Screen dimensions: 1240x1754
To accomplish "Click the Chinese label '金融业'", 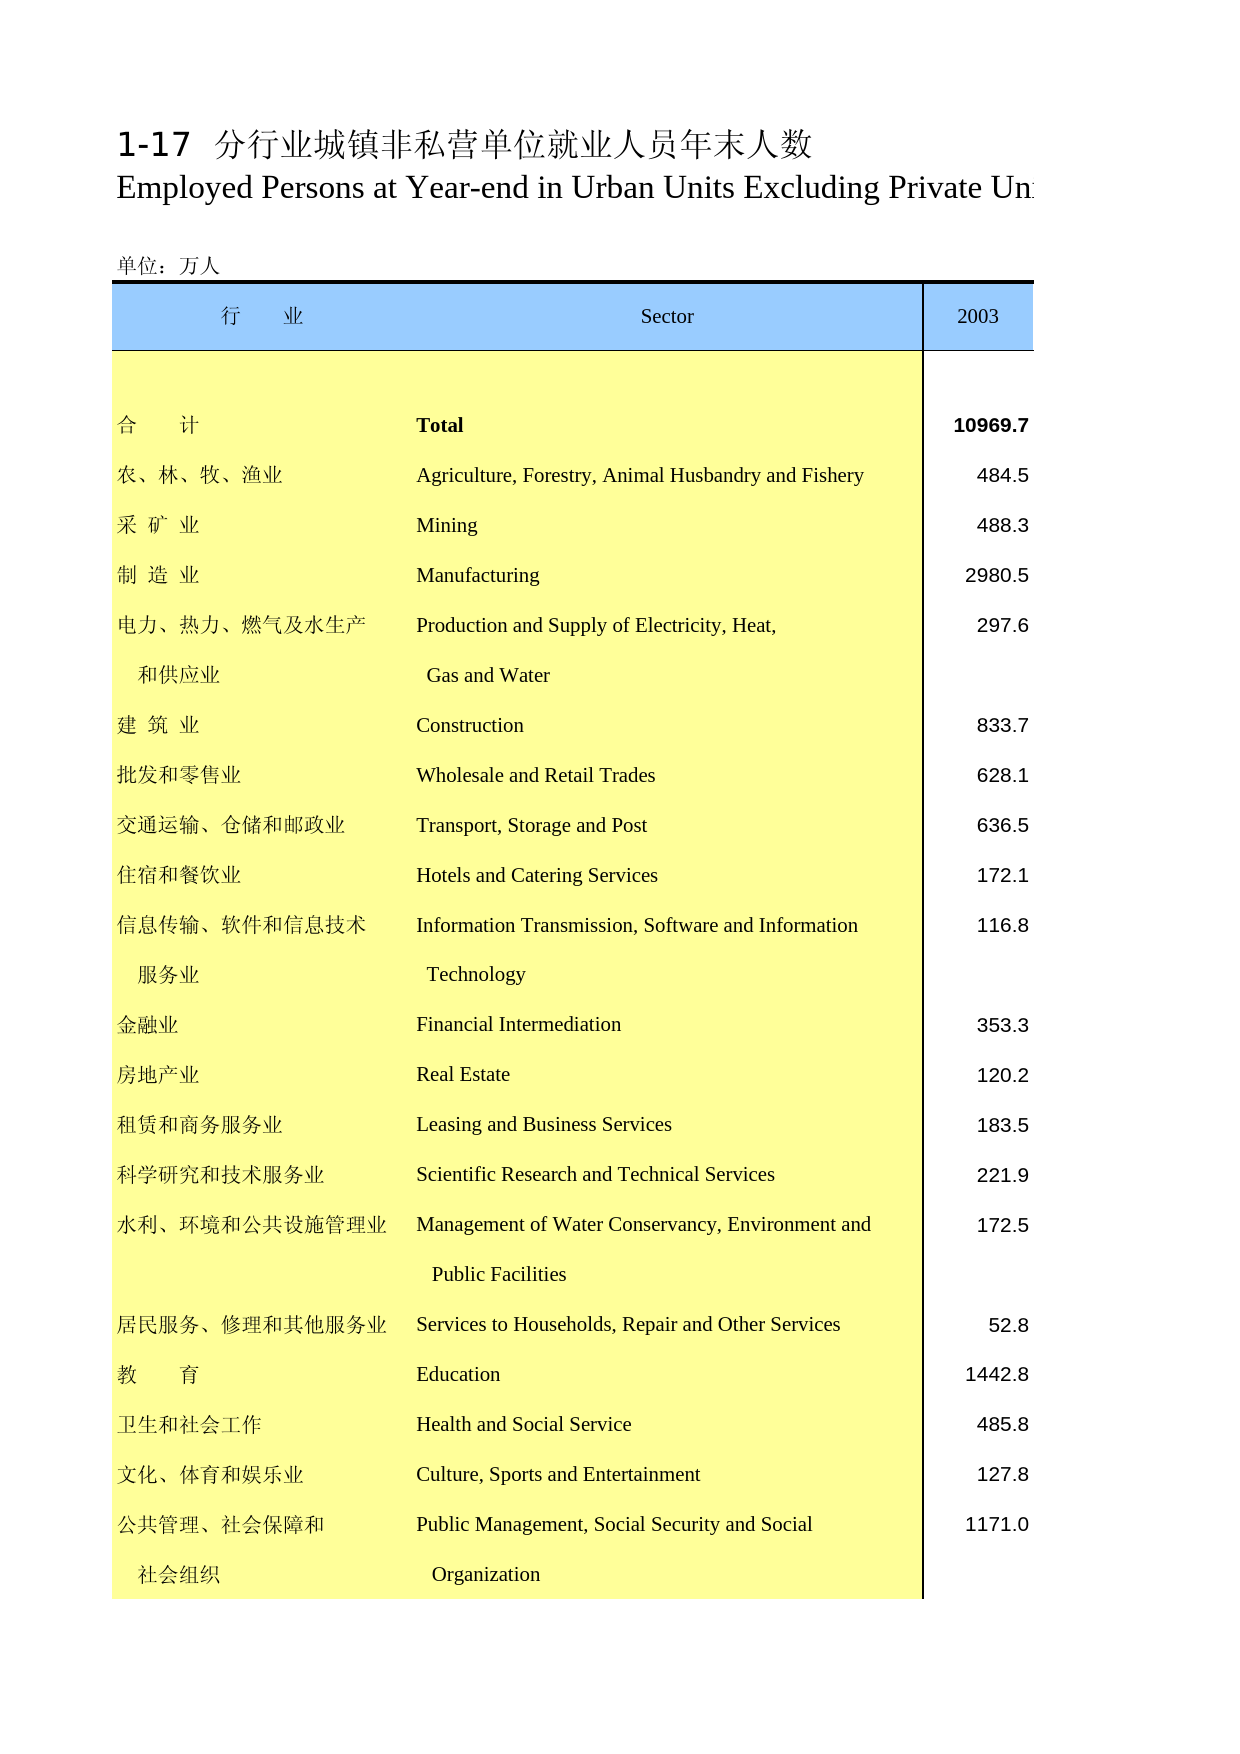I will coord(147,1025).
